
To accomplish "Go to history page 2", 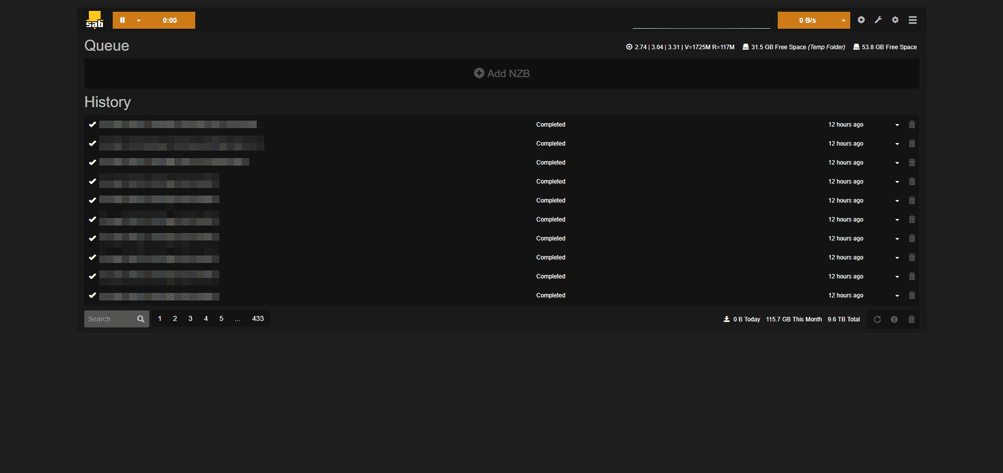I will [x=175, y=319].
